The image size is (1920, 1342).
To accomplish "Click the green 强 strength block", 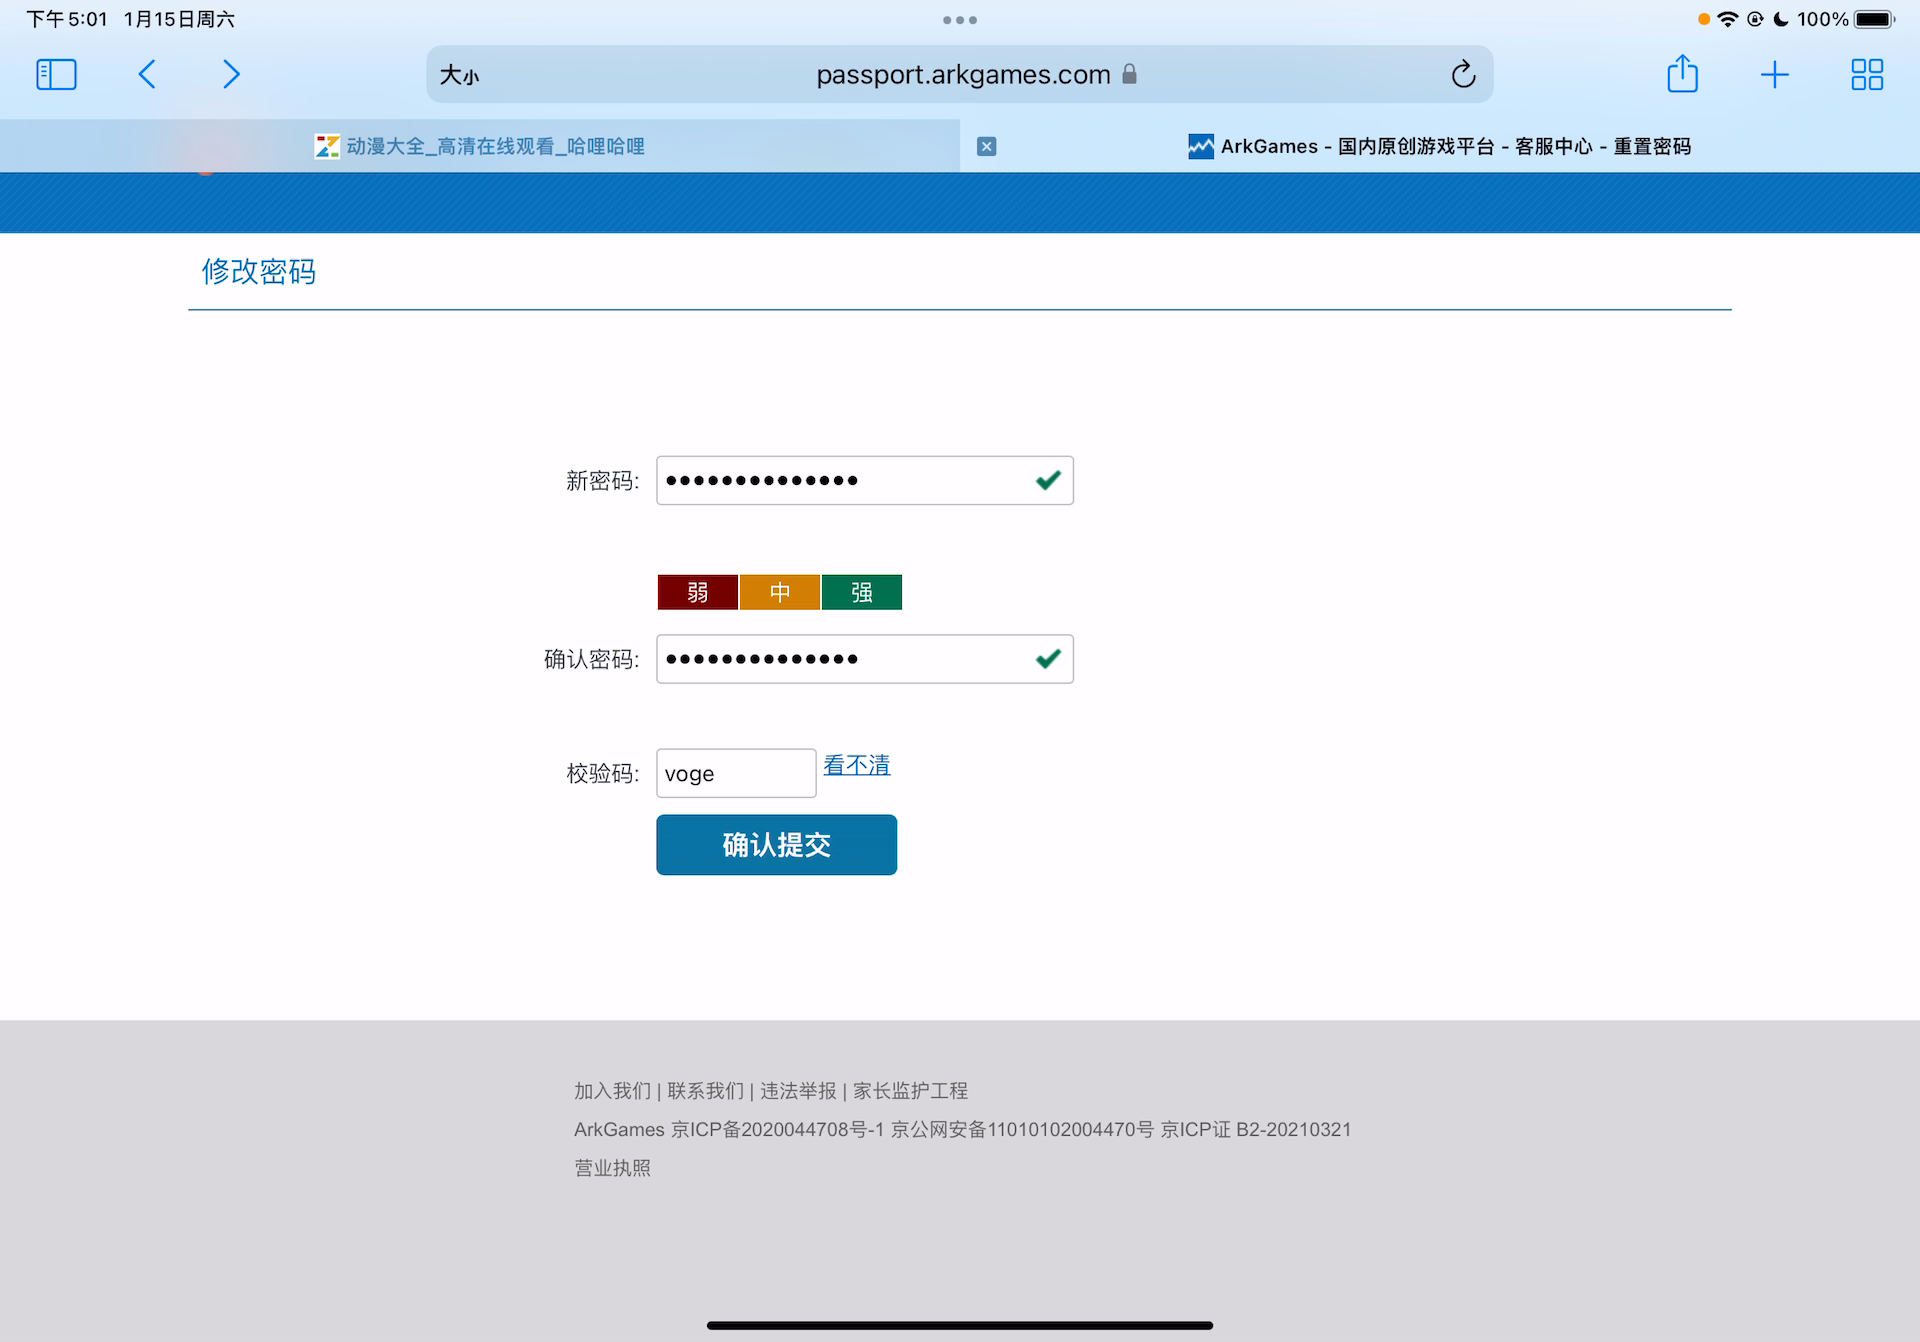I will coord(861,592).
